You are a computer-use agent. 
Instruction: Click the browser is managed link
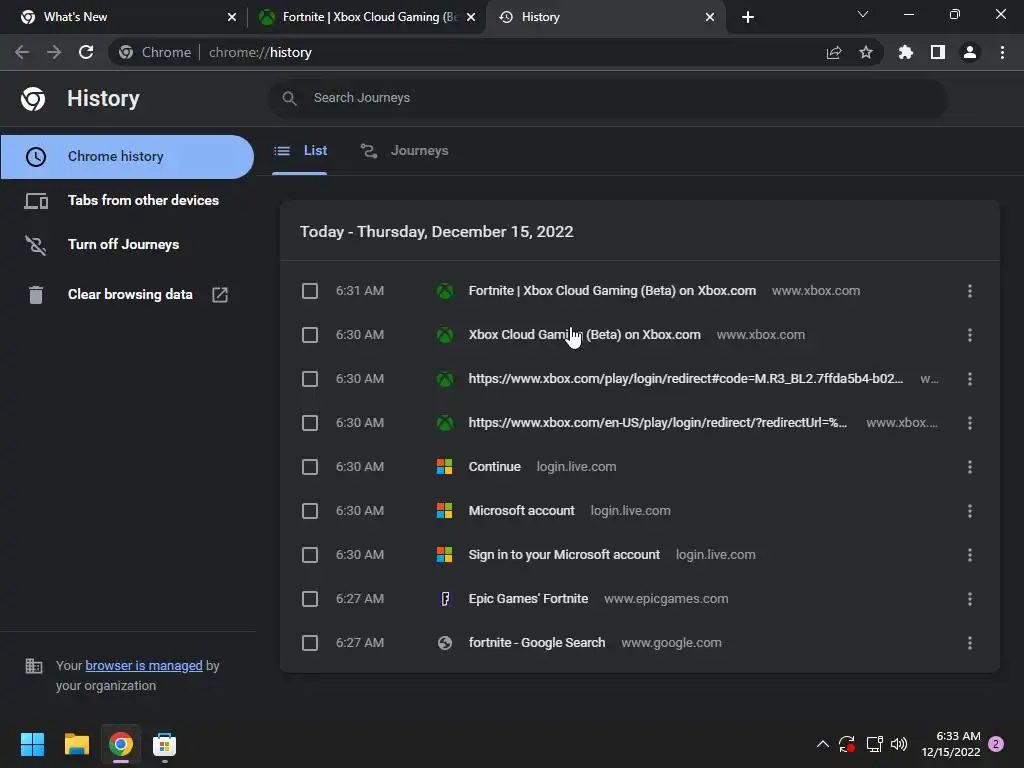point(144,665)
